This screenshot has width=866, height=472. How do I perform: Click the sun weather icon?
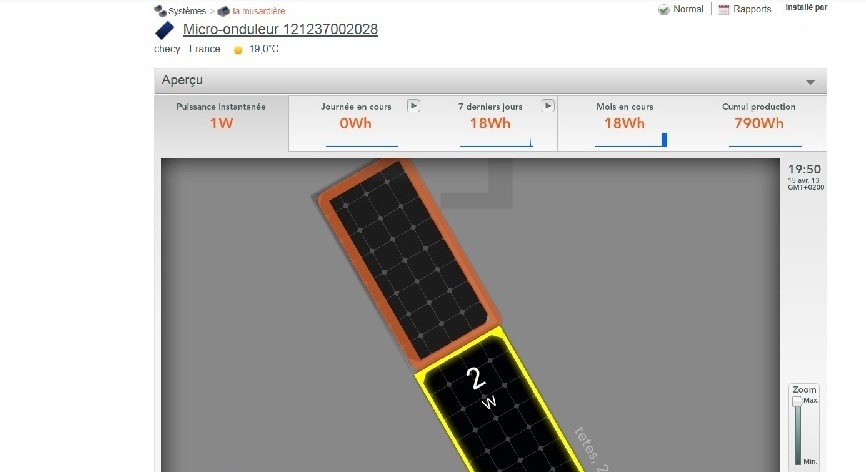tap(239, 49)
